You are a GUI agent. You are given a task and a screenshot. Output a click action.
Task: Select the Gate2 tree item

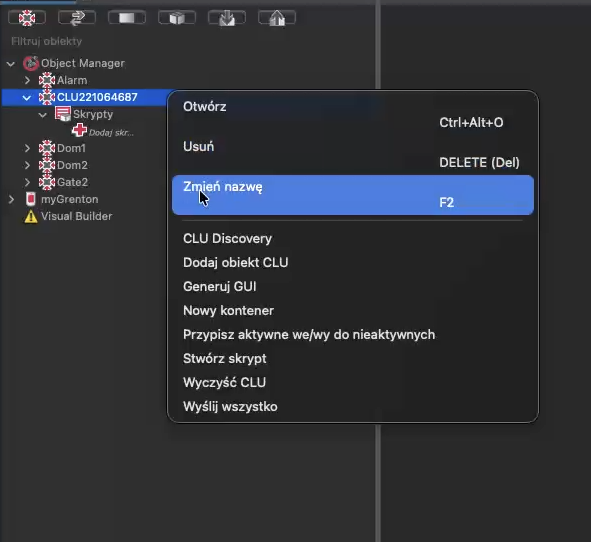[72, 182]
